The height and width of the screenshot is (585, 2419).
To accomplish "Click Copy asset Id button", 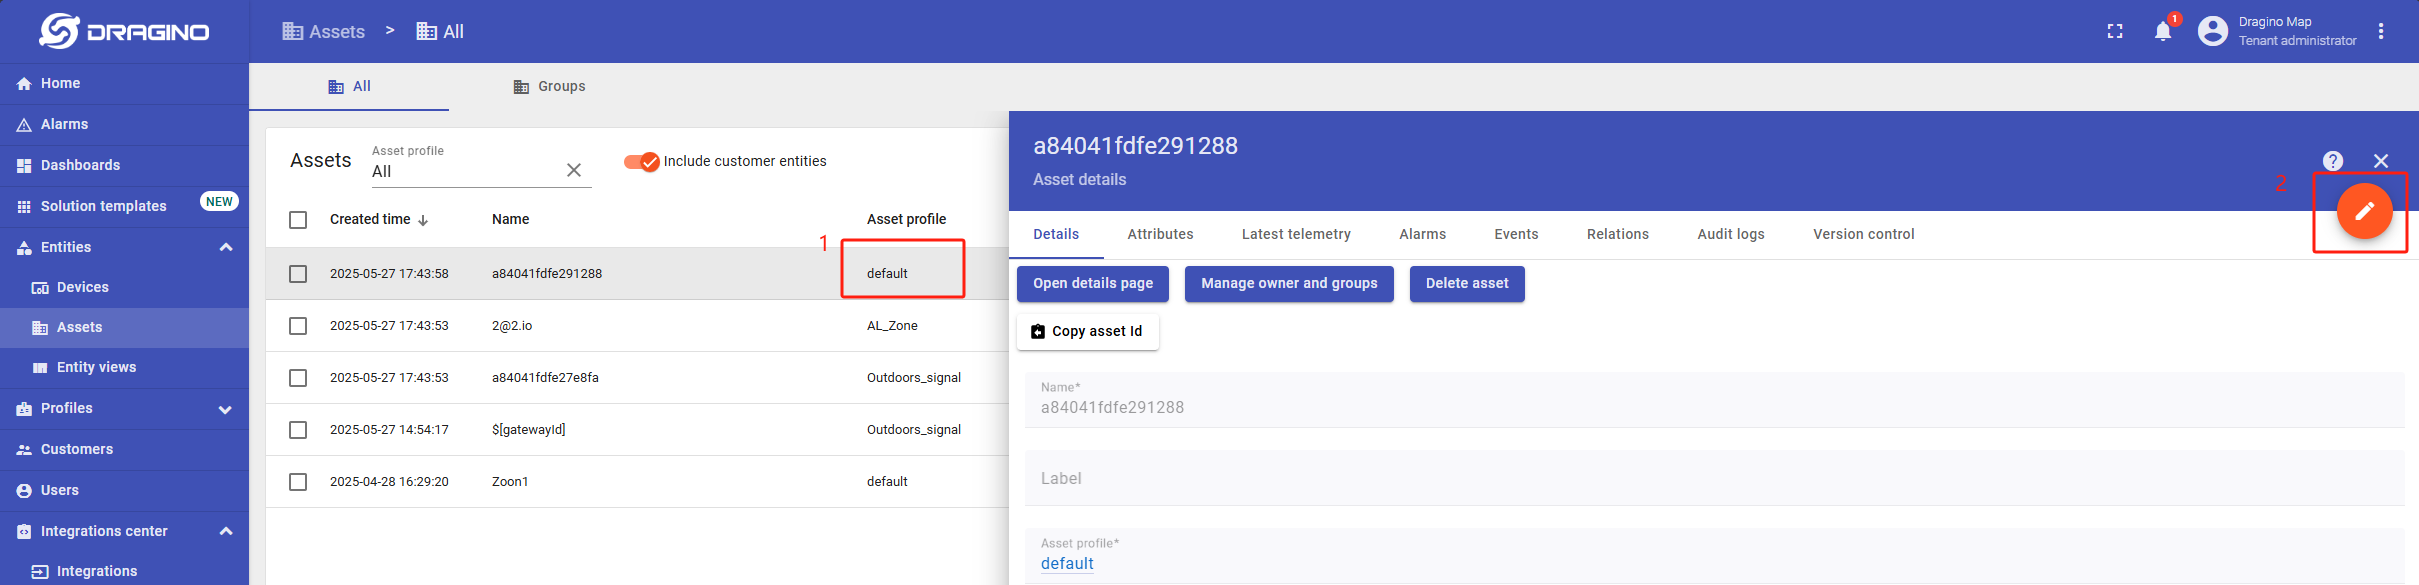I will [1088, 332].
